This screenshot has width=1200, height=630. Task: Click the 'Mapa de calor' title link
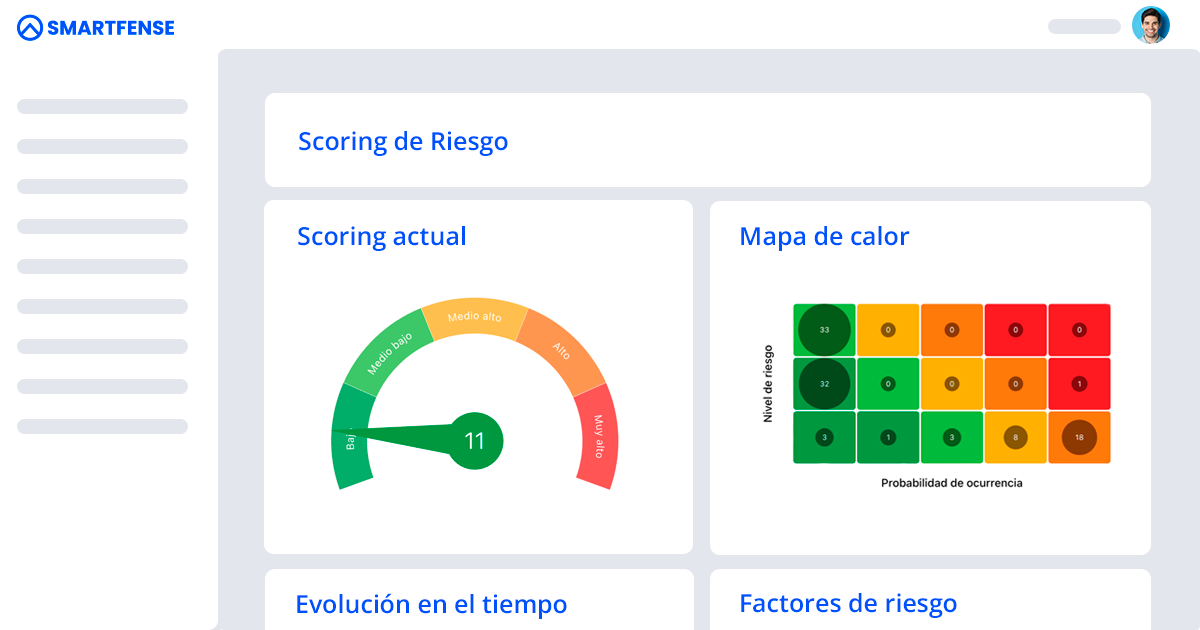click(x=824, y=236)
